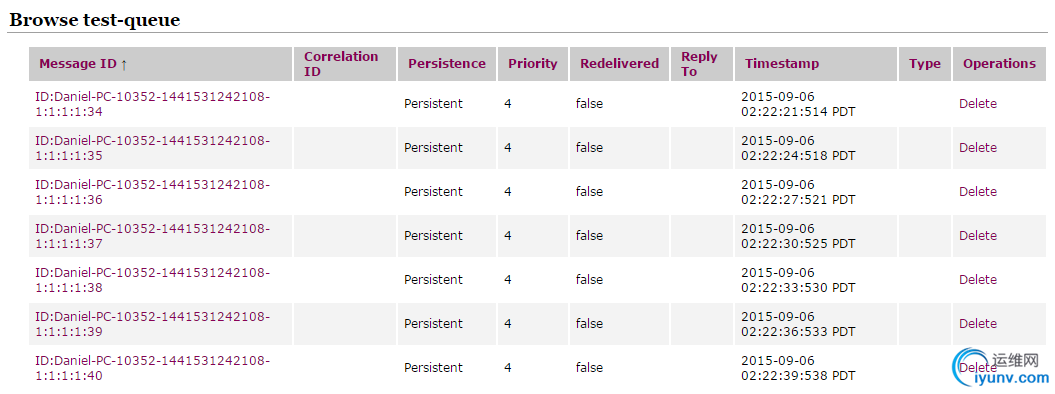Open message ID ending in 1:1:1:1:34
The image size is (1055, 394).
point(152,104)
